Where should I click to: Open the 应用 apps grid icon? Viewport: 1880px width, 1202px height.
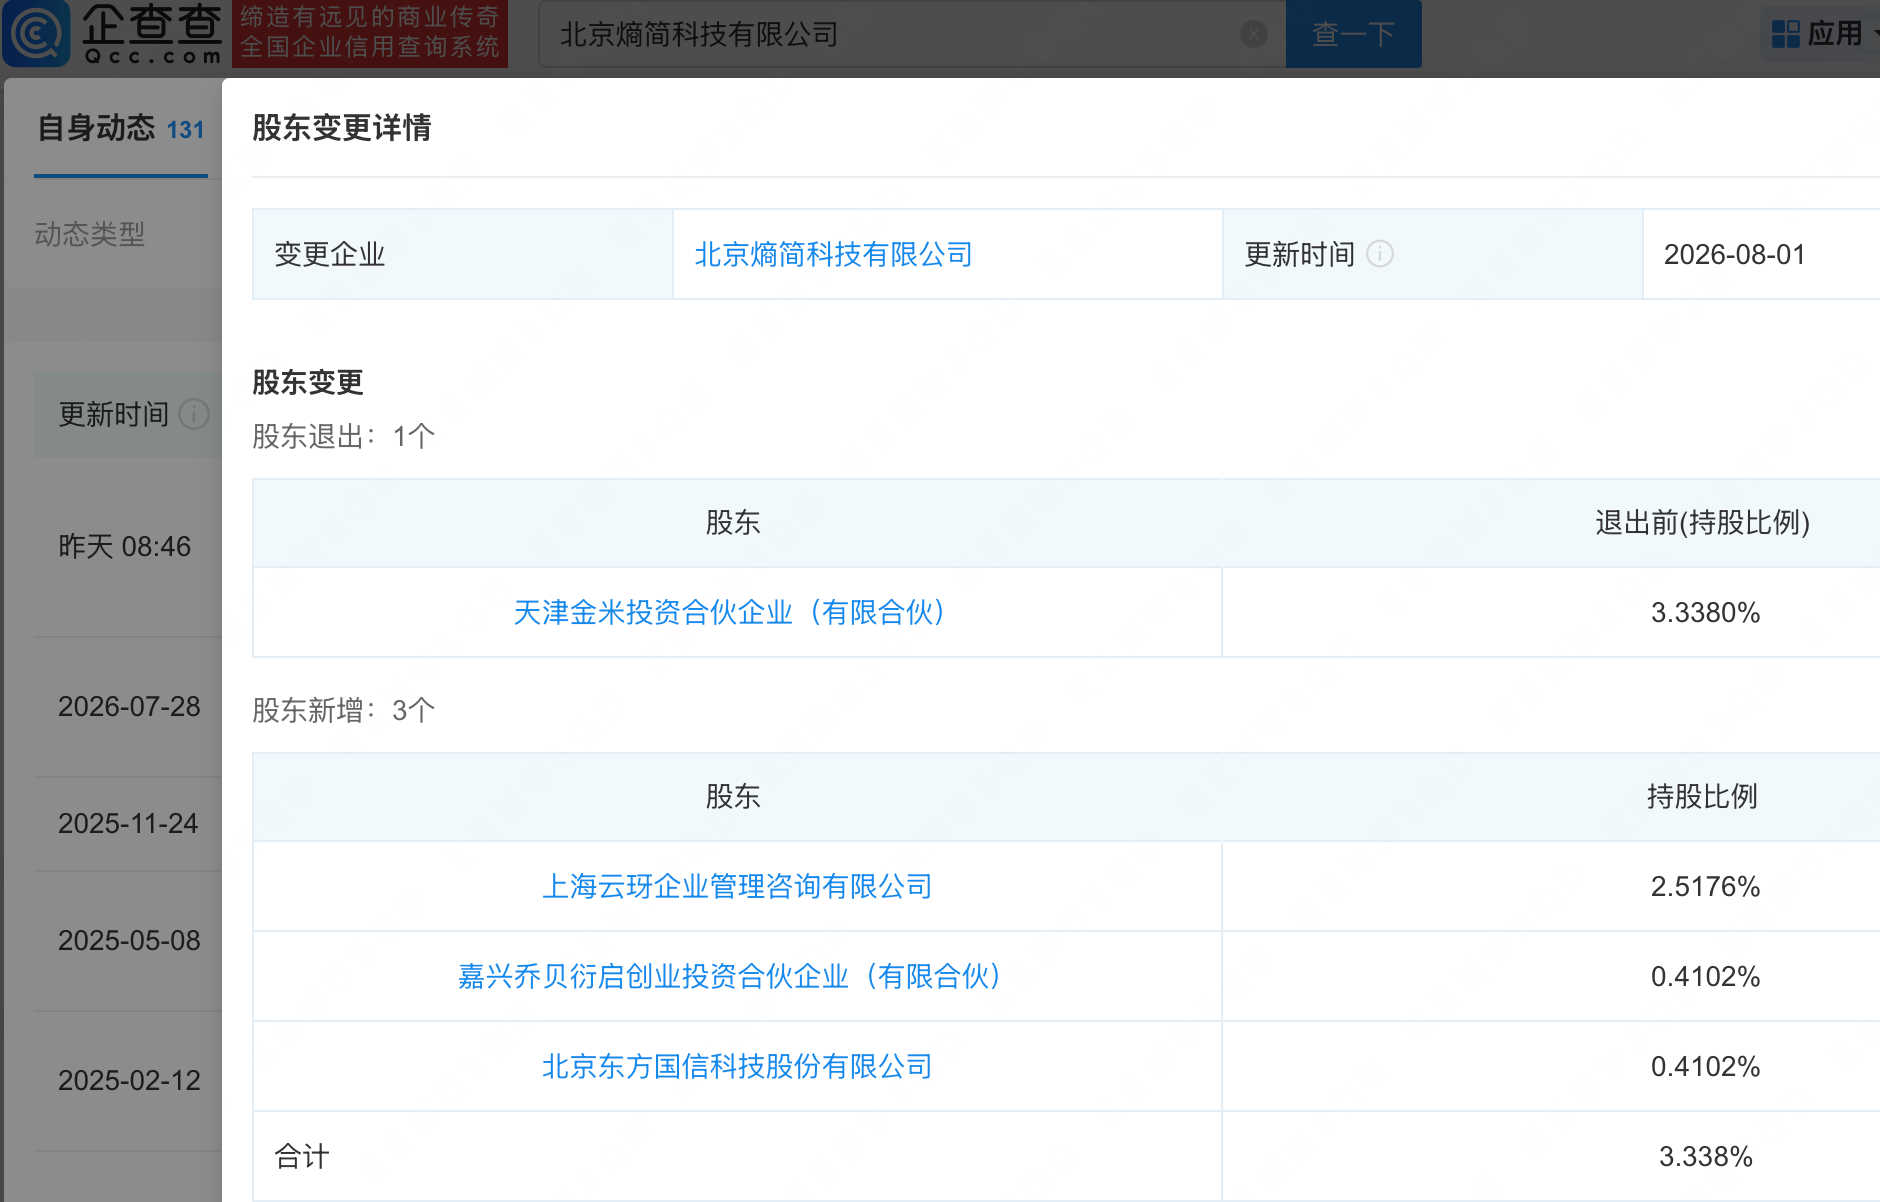1785,34
